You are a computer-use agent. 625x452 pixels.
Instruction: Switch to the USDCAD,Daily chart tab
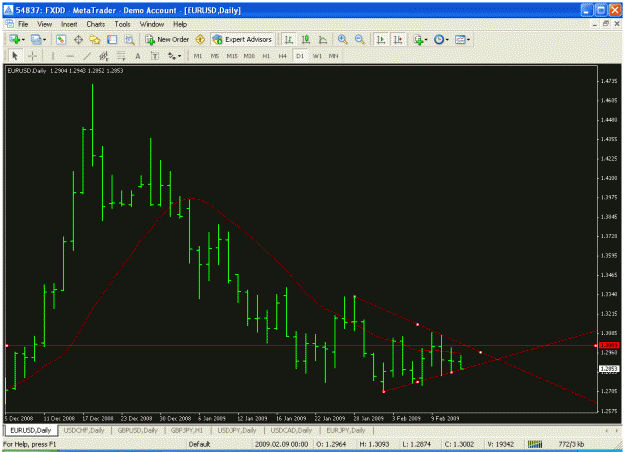coord(291,430)
